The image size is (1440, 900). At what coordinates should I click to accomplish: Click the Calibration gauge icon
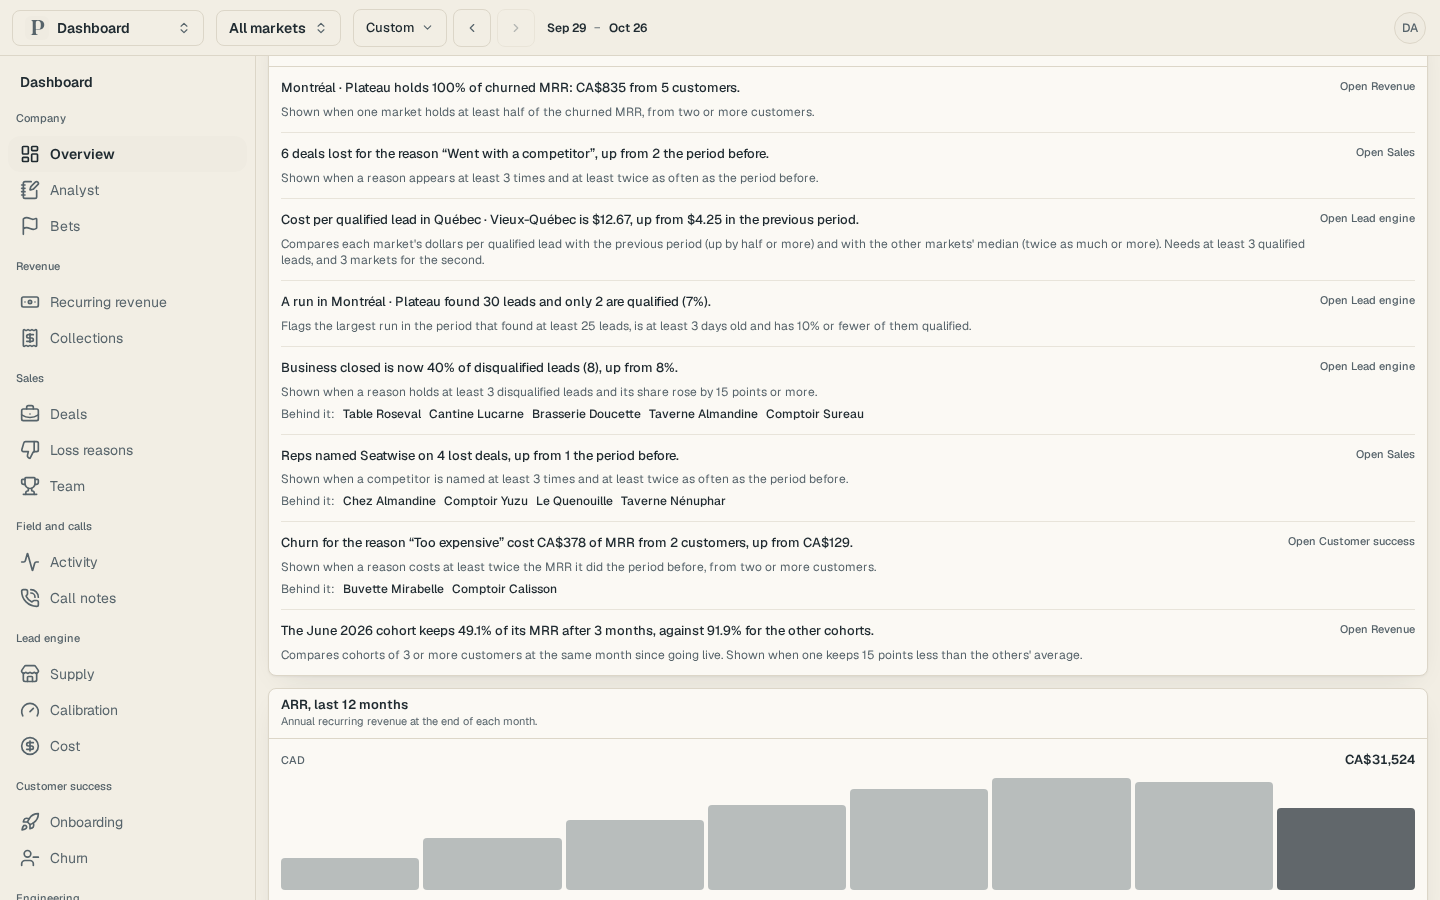30,710
